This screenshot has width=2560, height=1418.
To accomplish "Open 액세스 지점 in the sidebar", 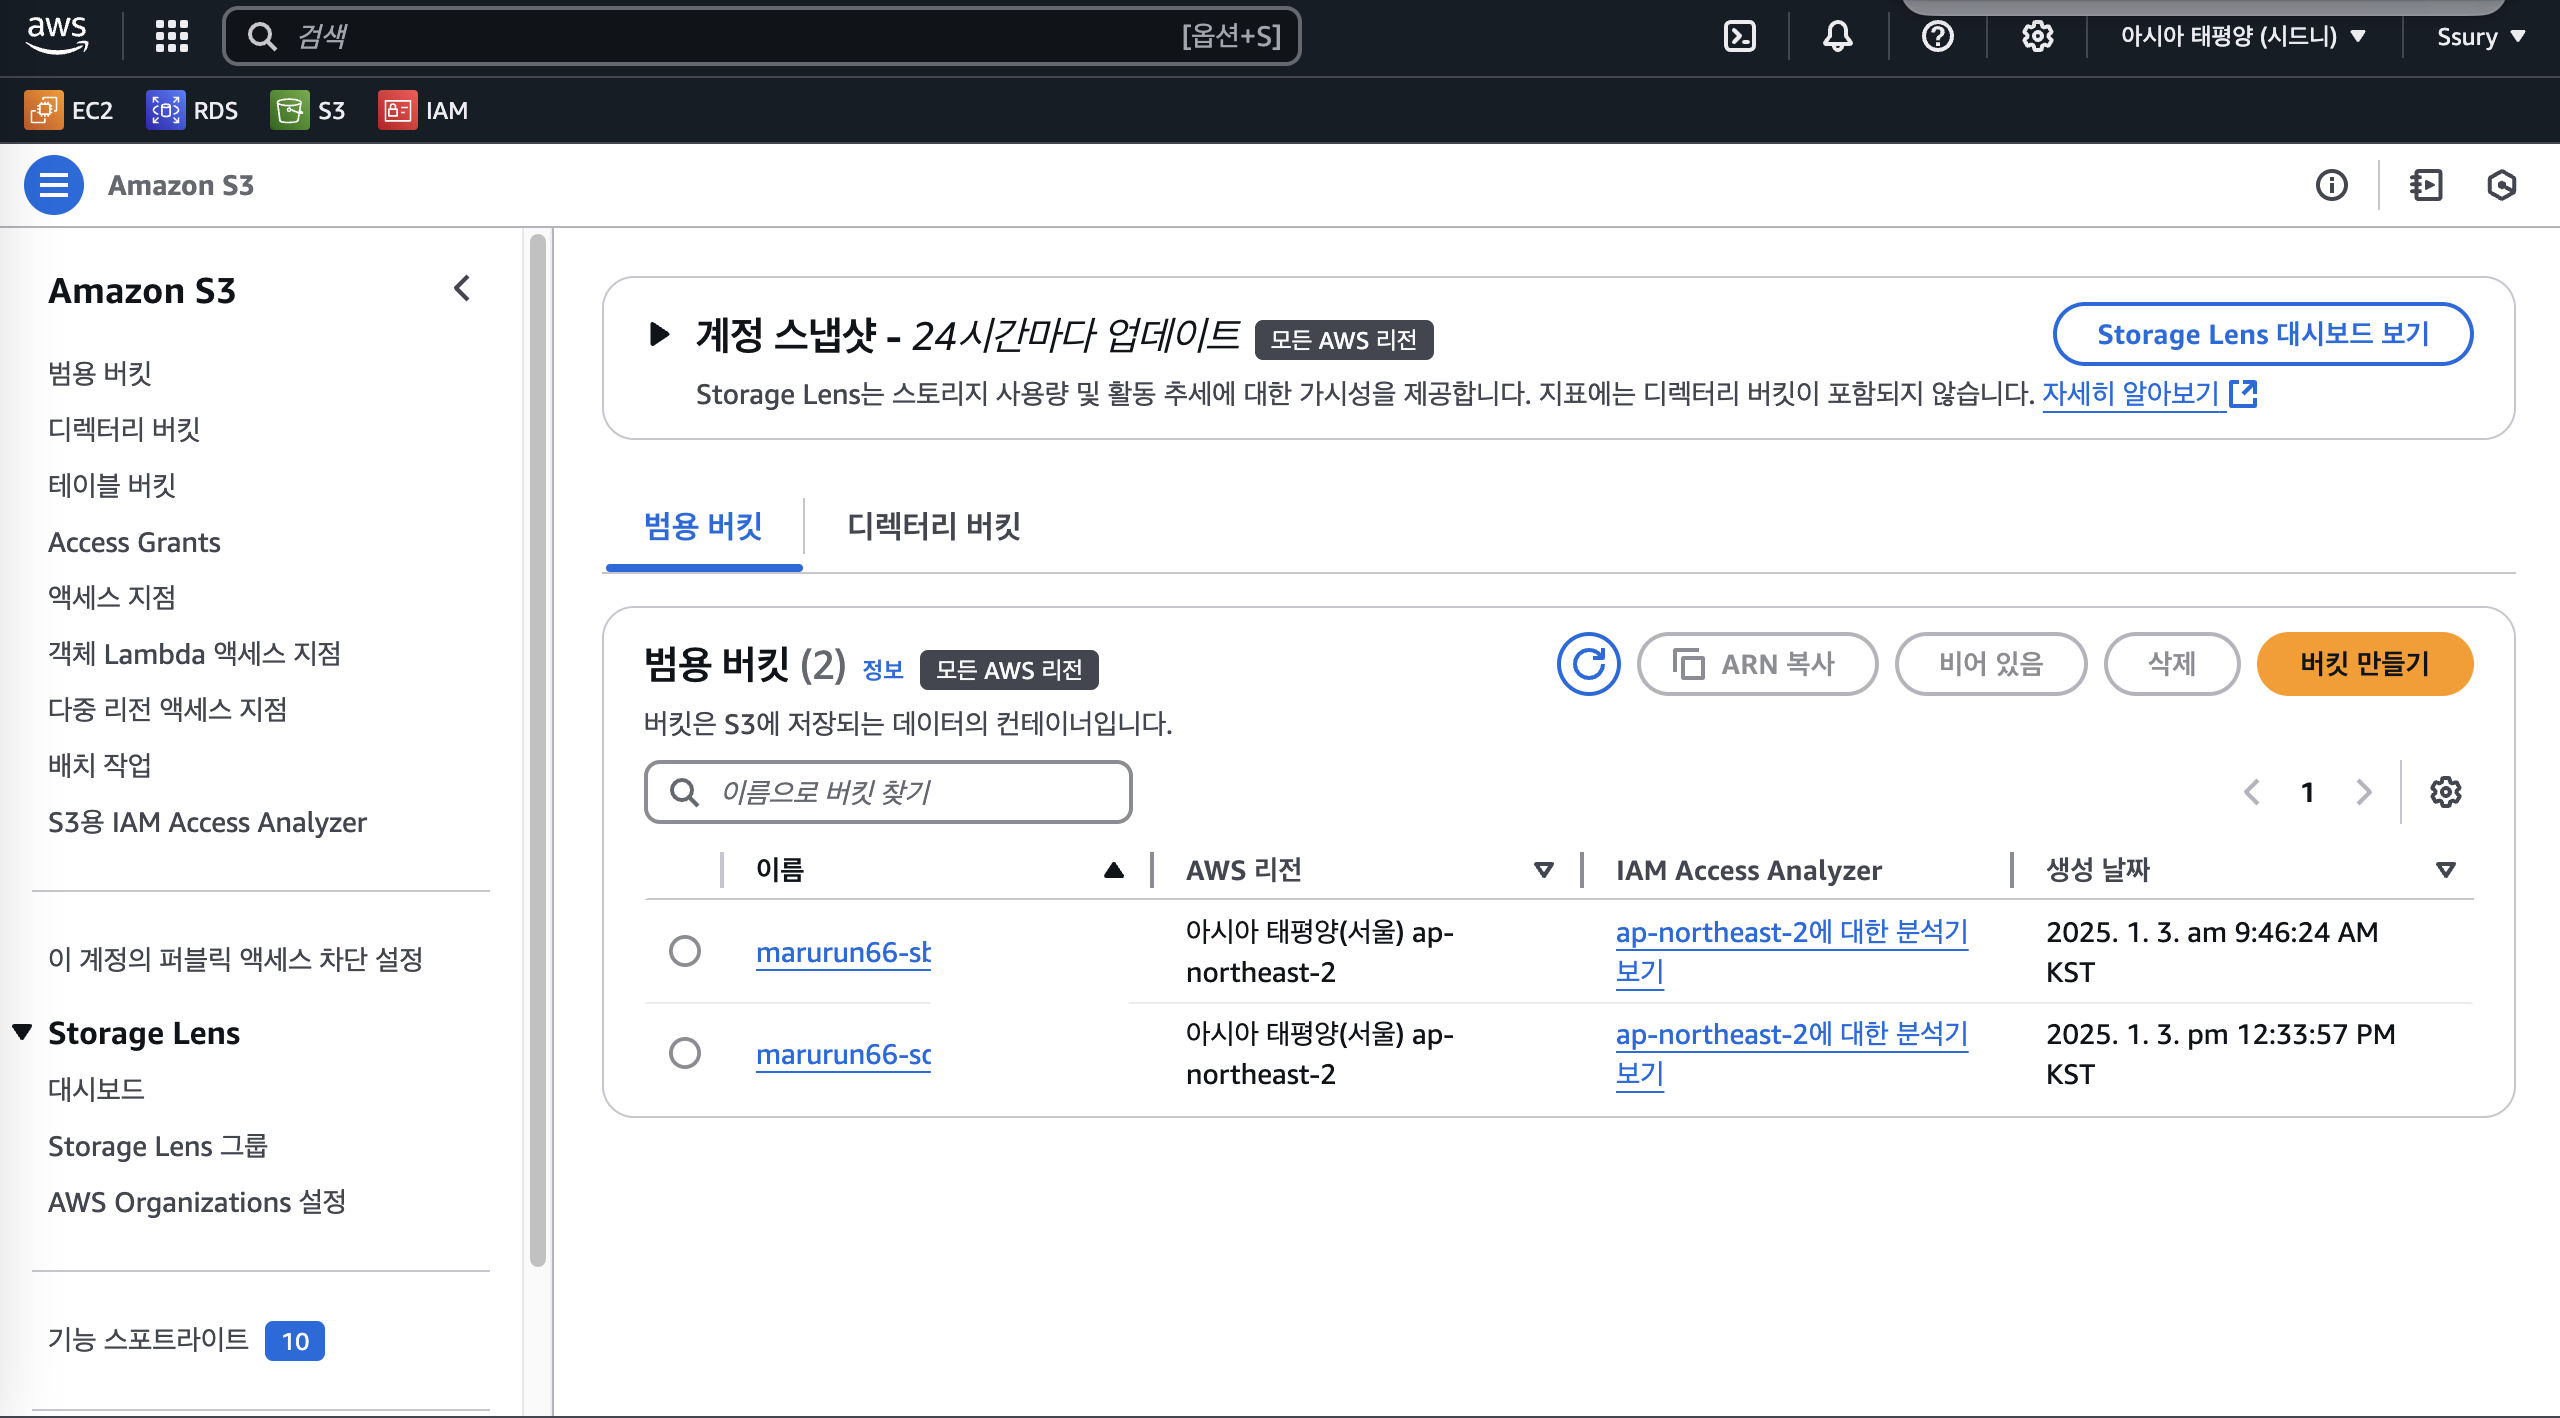I will point(112,597).
